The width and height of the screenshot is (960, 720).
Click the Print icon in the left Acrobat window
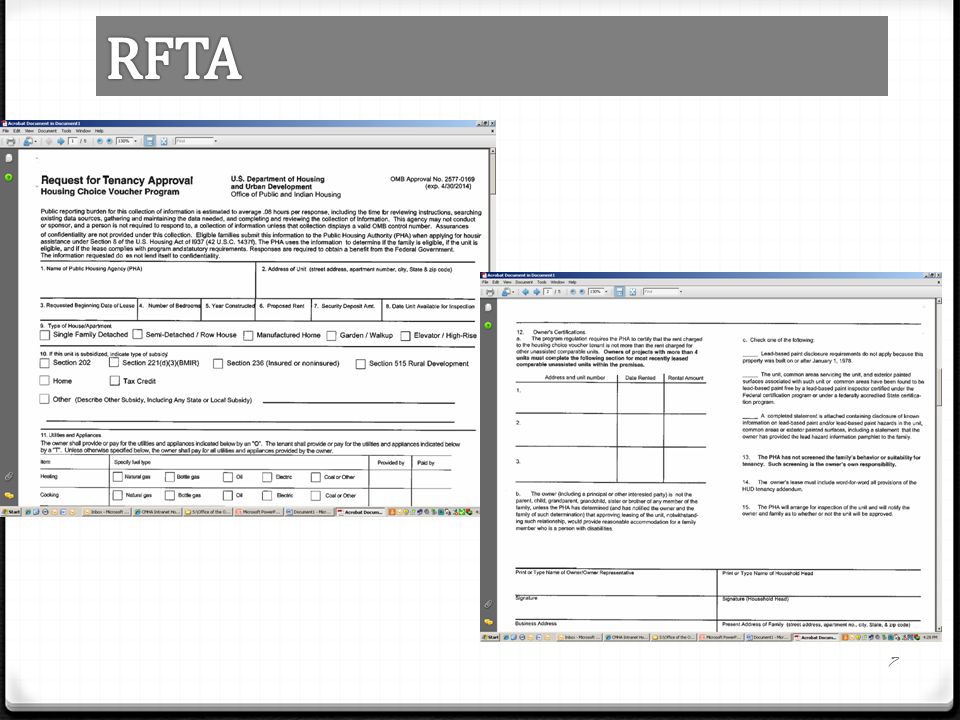(10, 141)
